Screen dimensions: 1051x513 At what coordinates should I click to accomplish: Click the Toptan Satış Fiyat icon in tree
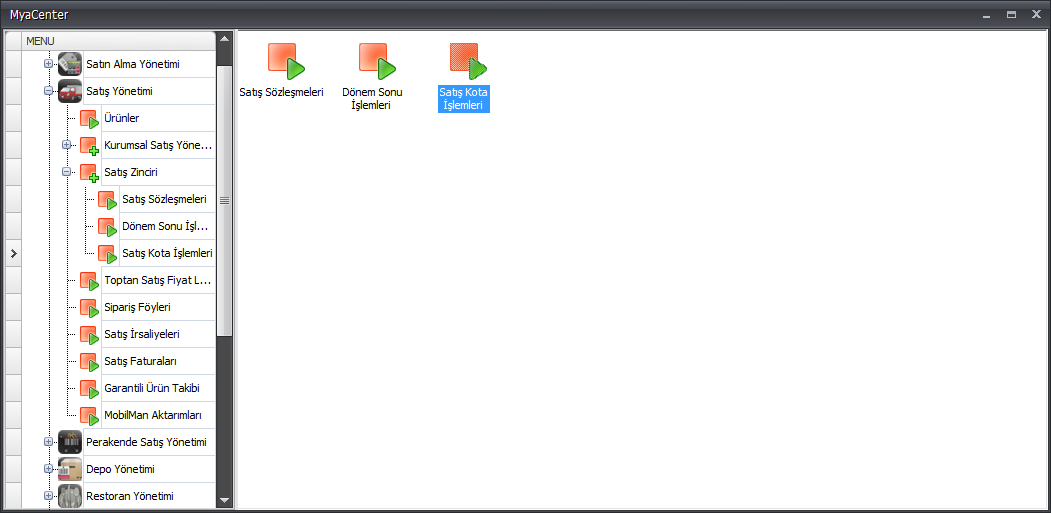pyautogui.click(x=89, y=280)
